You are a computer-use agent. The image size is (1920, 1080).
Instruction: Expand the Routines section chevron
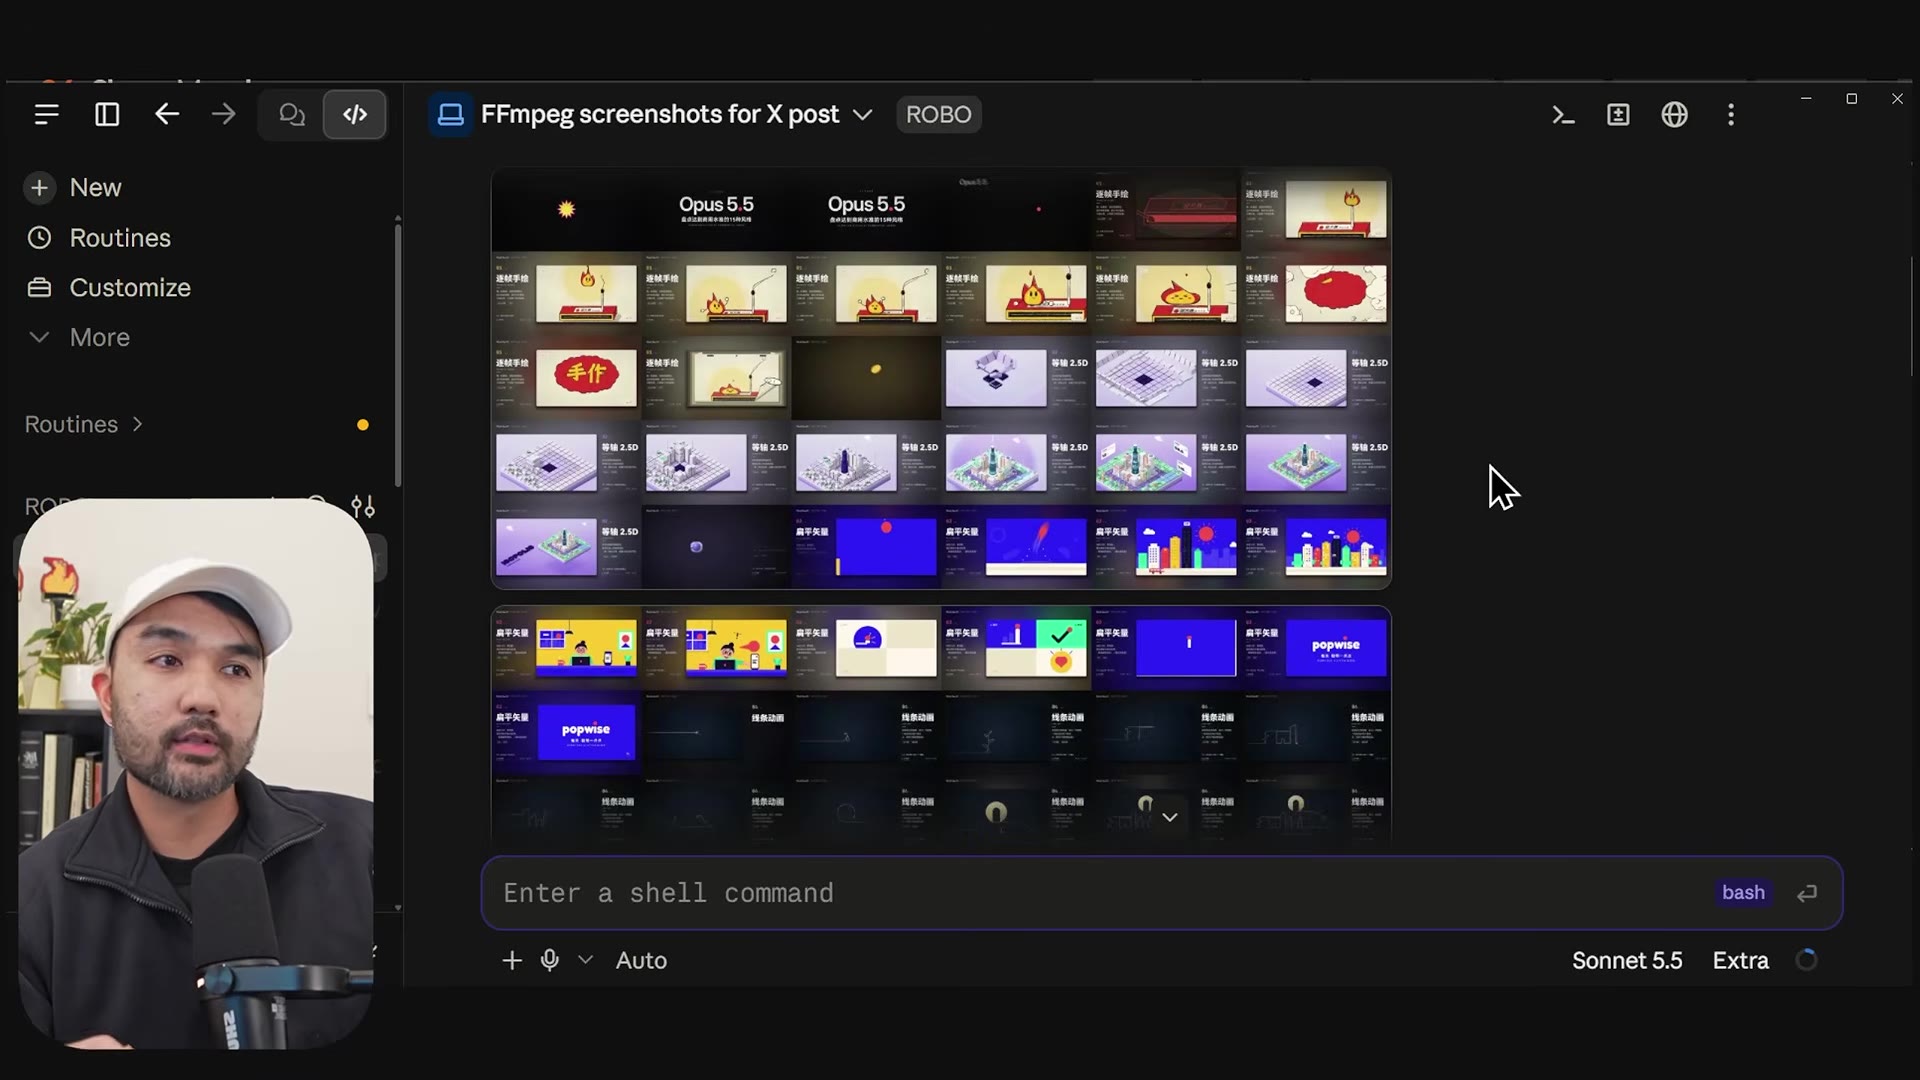pos(137,424)
